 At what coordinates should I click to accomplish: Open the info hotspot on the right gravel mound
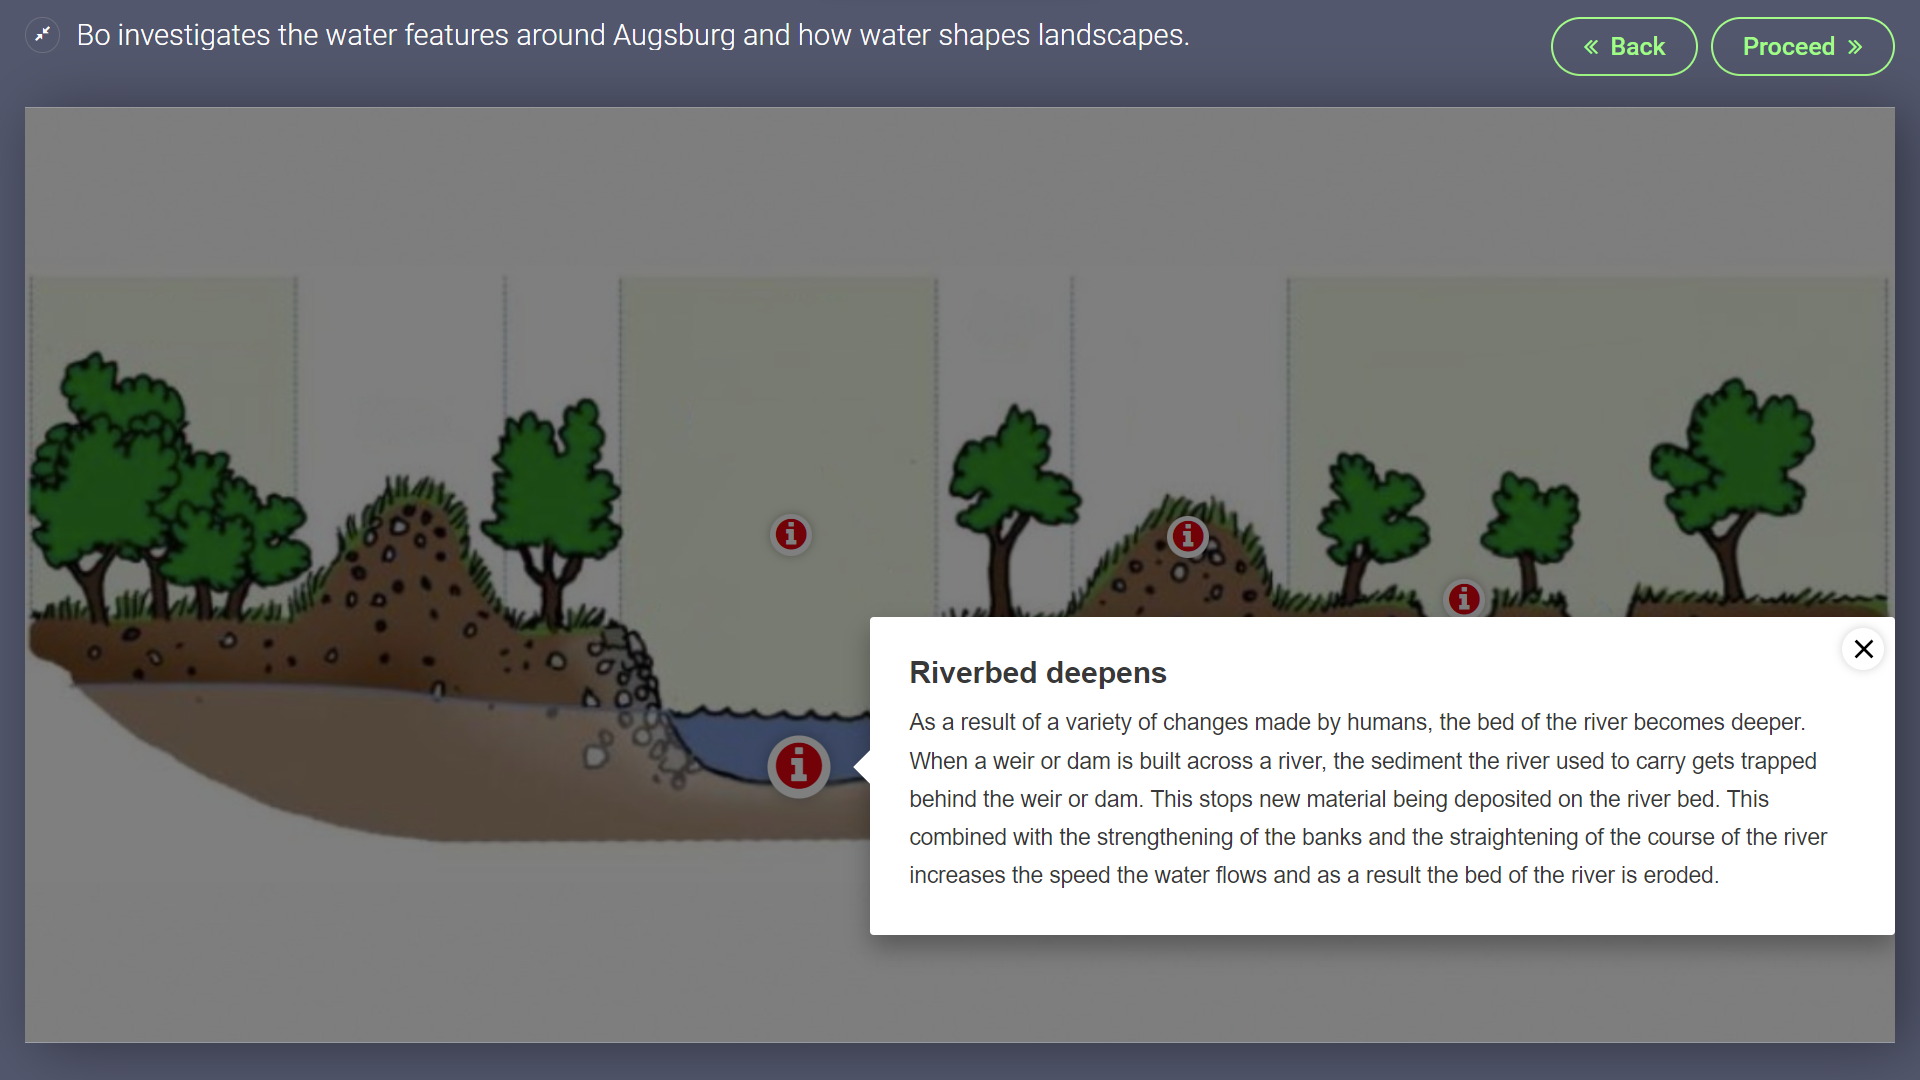click(1187, 537)
